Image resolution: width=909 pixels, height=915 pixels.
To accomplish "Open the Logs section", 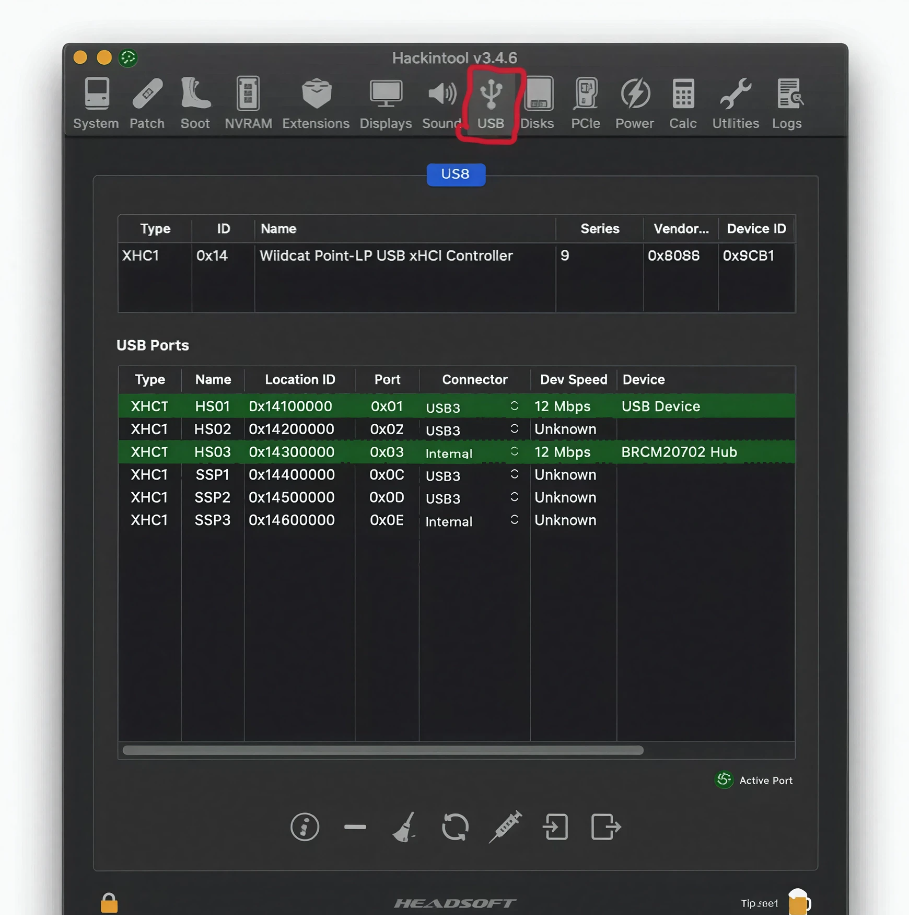I will coord(787,103).
